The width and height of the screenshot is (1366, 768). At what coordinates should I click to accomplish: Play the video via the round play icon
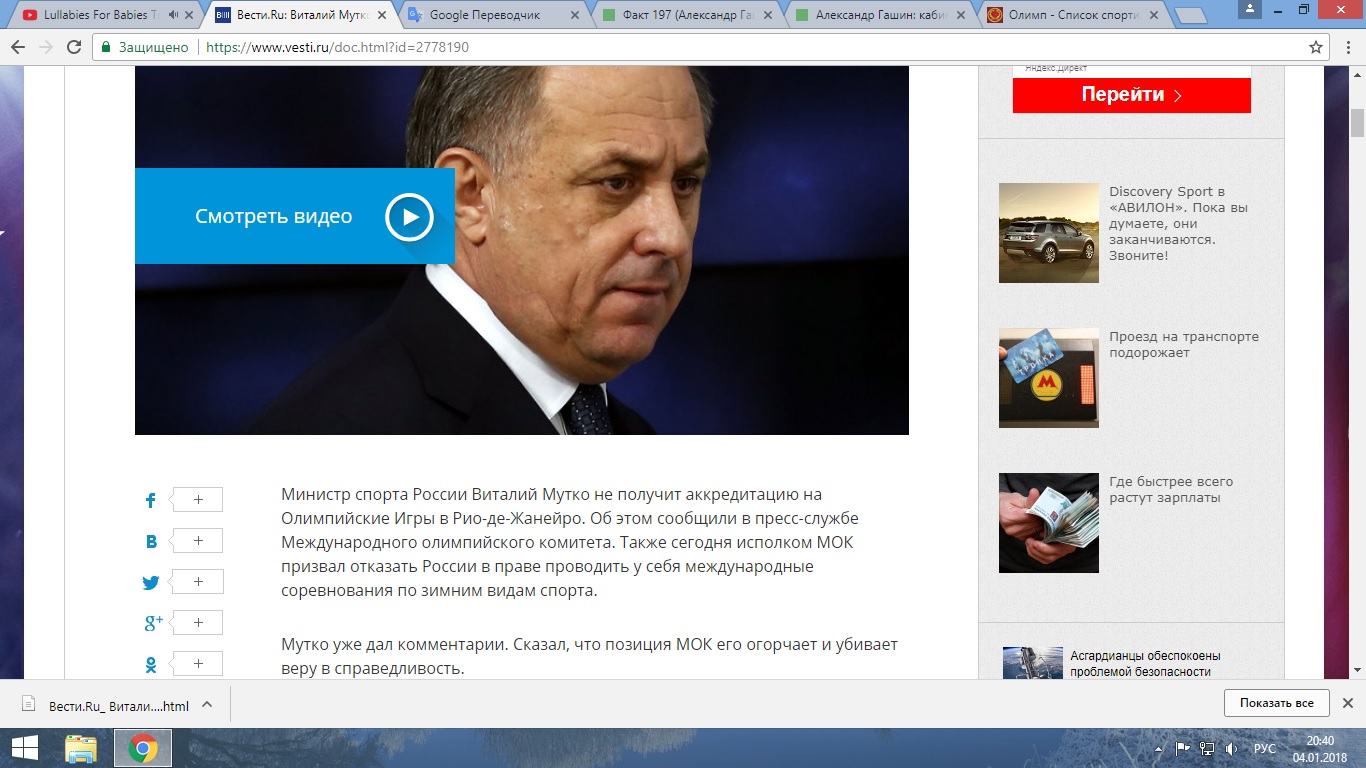coord(409,216)
